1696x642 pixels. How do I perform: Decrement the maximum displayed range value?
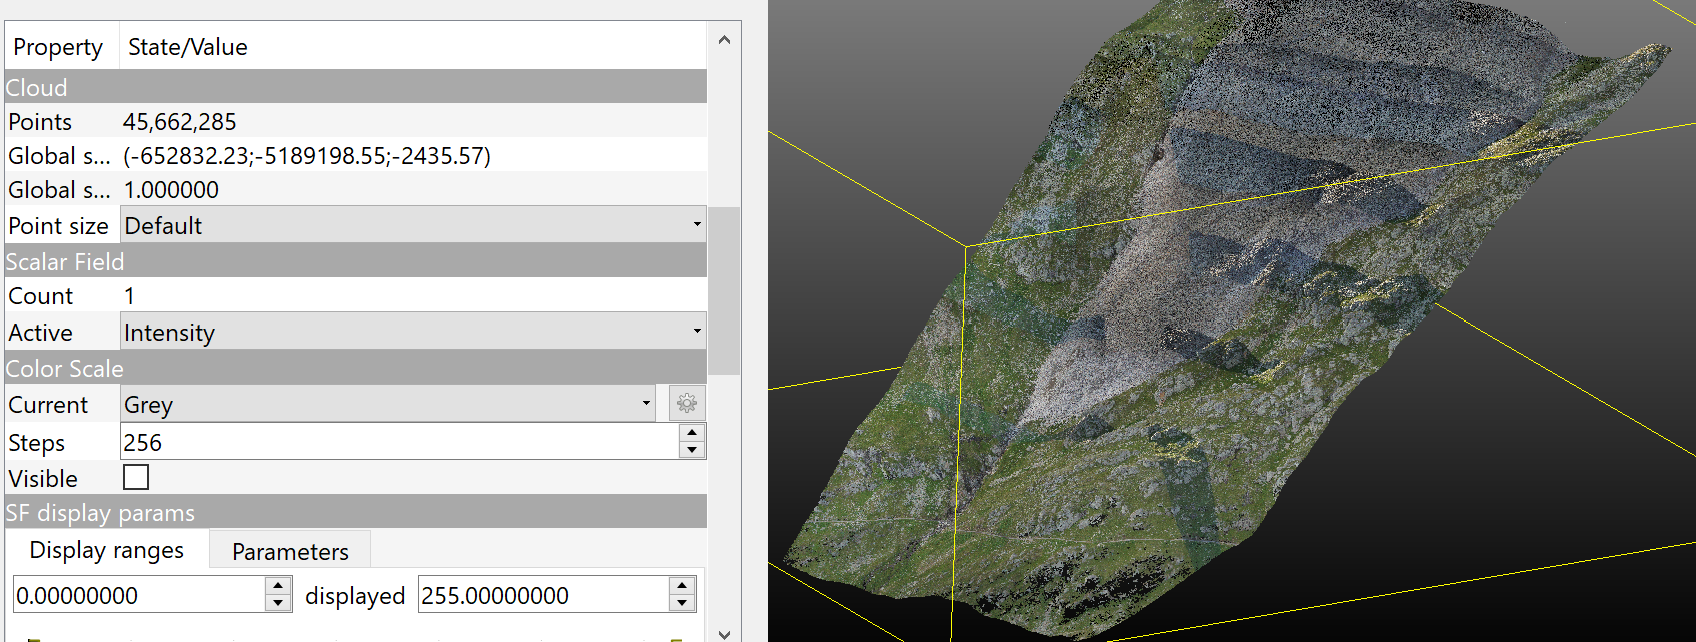(x=682, y=603)
